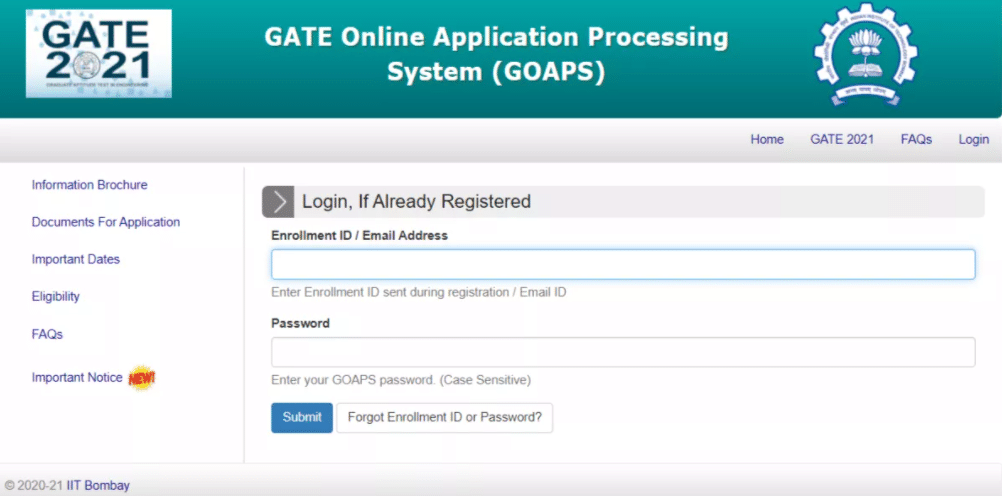Open FAQs in the left sidebar
1002x496 pixels.
pos(47,334)
